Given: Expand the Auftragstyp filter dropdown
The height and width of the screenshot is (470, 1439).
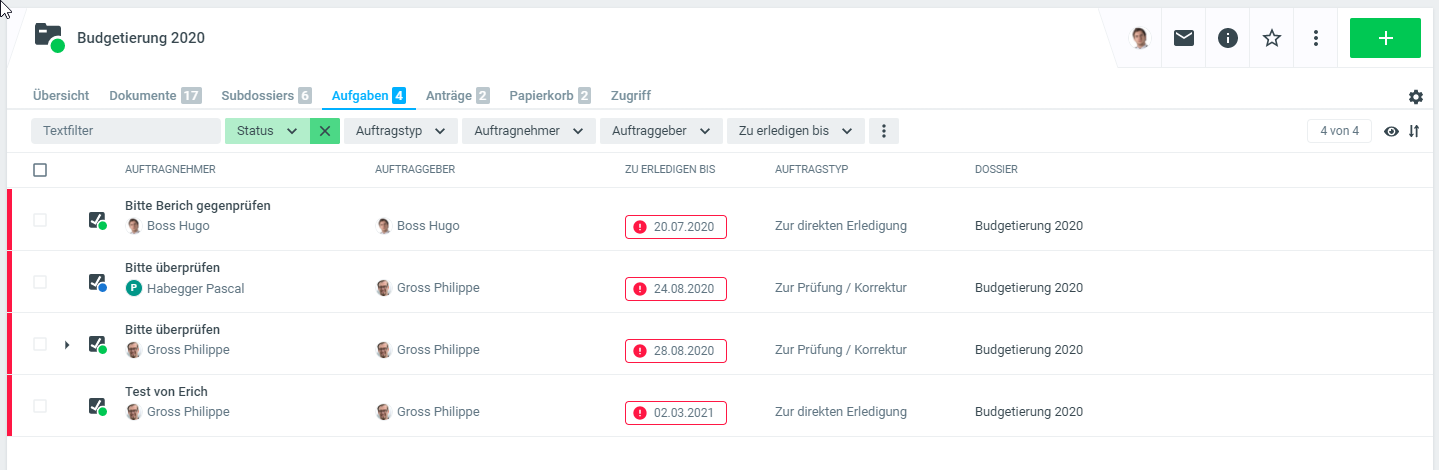Looking at the screenshot, I should click(400, 131).
